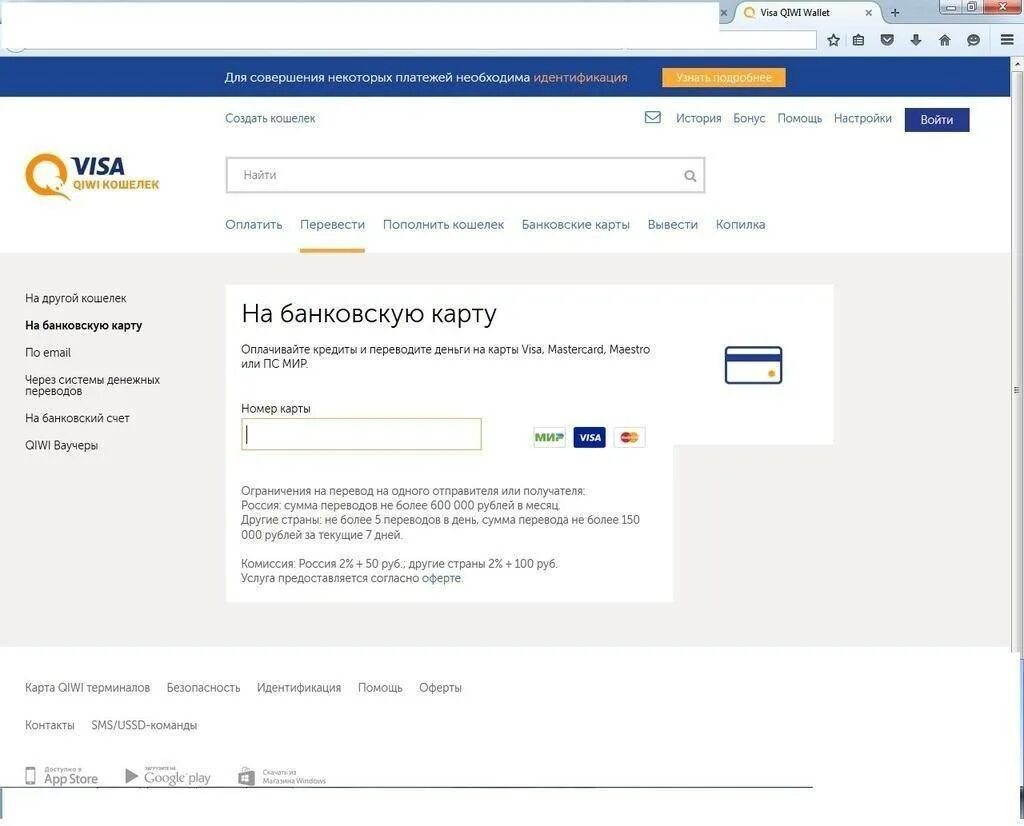Select На банковскую карту in sidebar
The width and height of the screenshot is (1024, 826).
pyautogui.click(x=84, y=325)
